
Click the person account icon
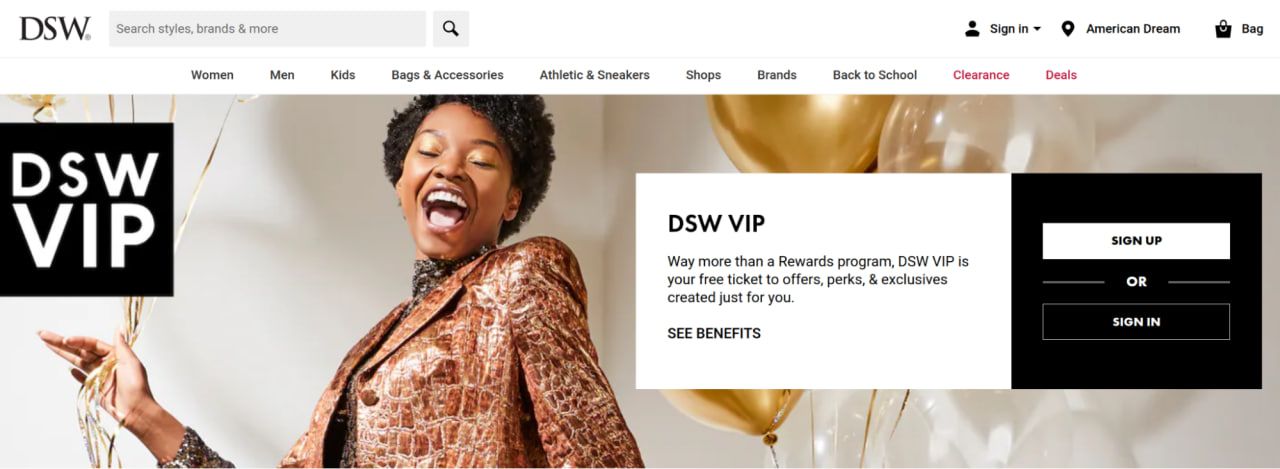pyautogui.click(x=972, y=29)
